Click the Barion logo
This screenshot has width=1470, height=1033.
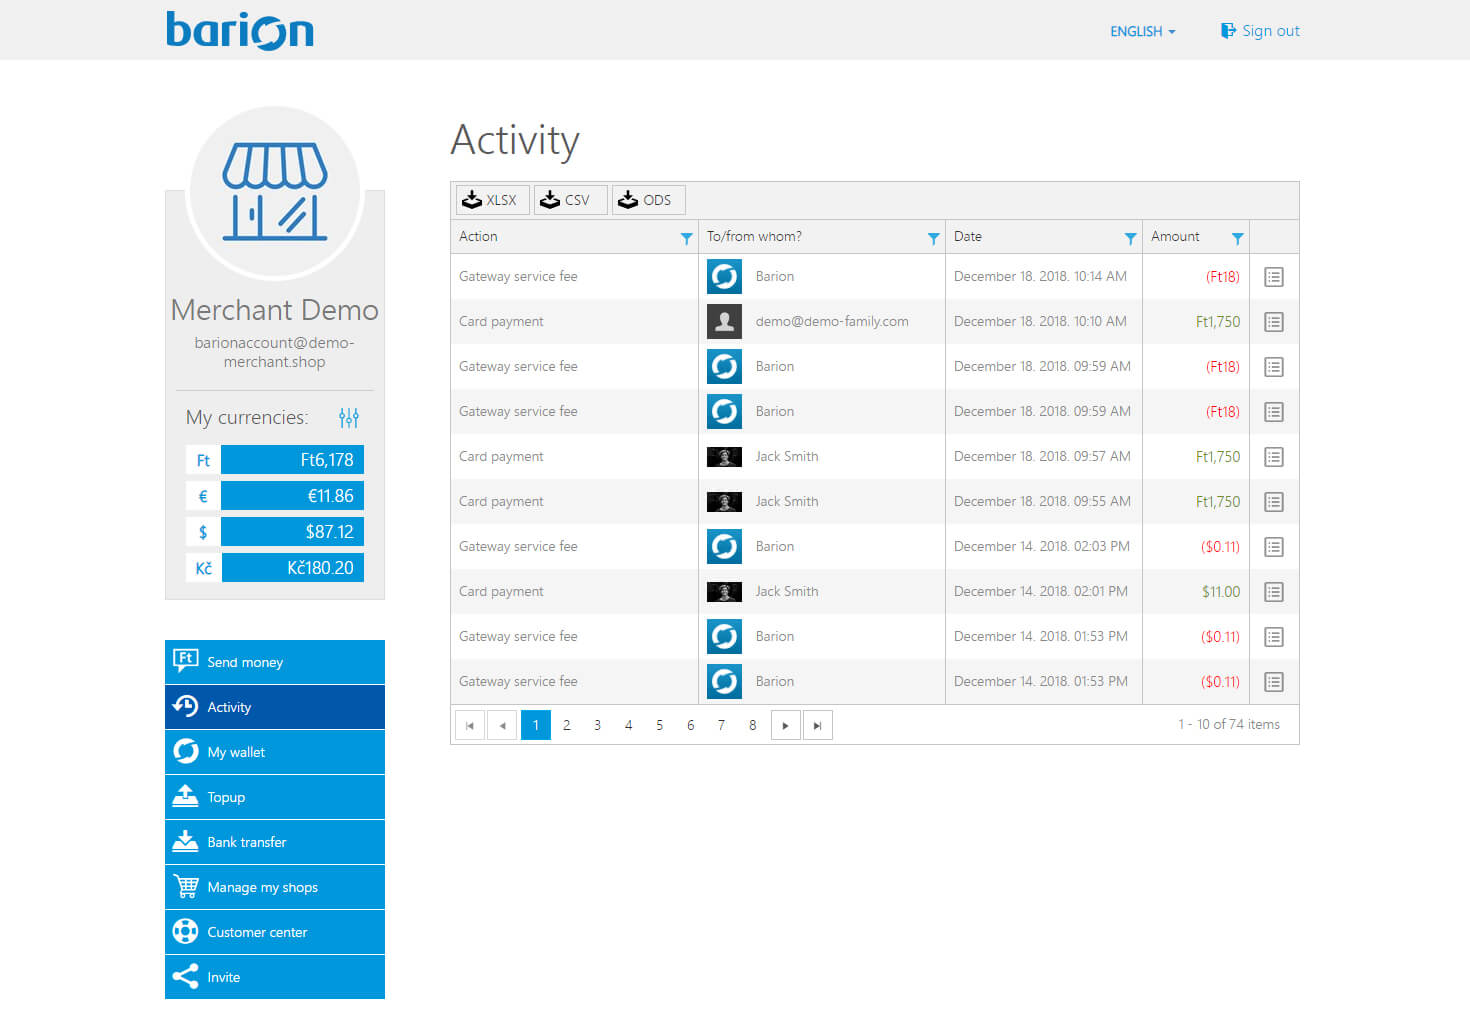click(x=240, y=30)
